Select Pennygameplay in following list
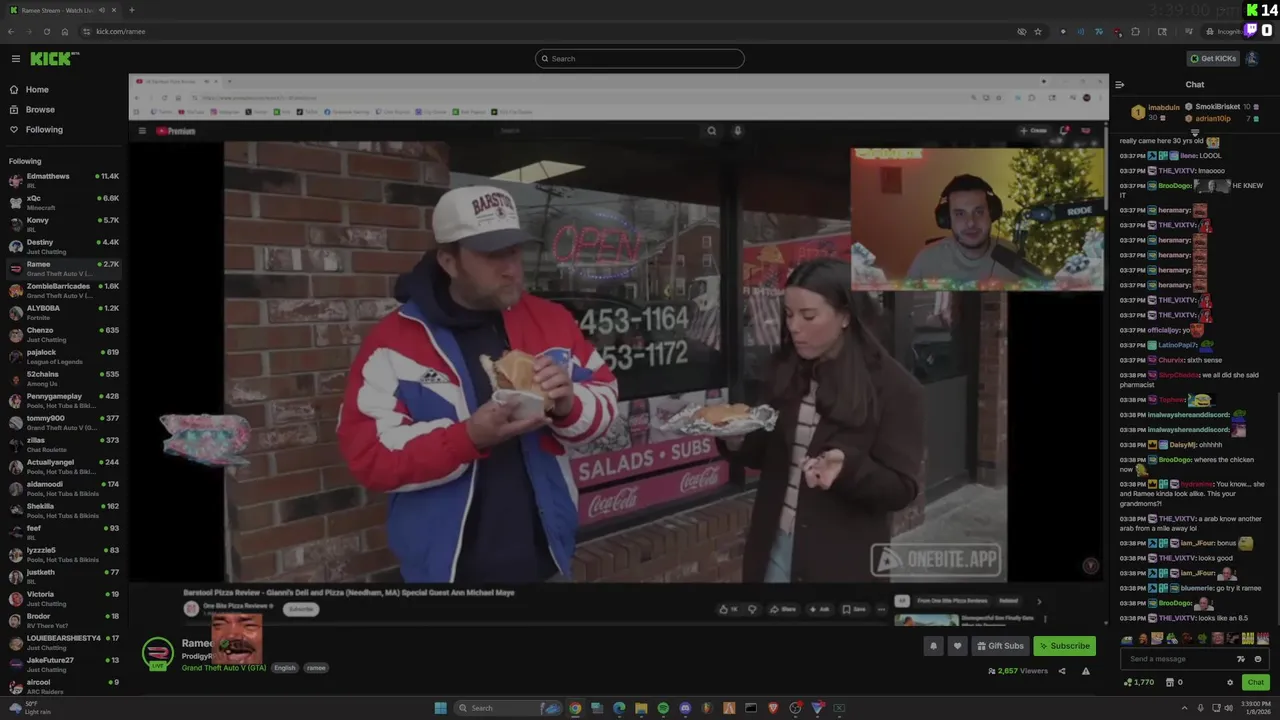1280x720 pixels. point(64,400)
